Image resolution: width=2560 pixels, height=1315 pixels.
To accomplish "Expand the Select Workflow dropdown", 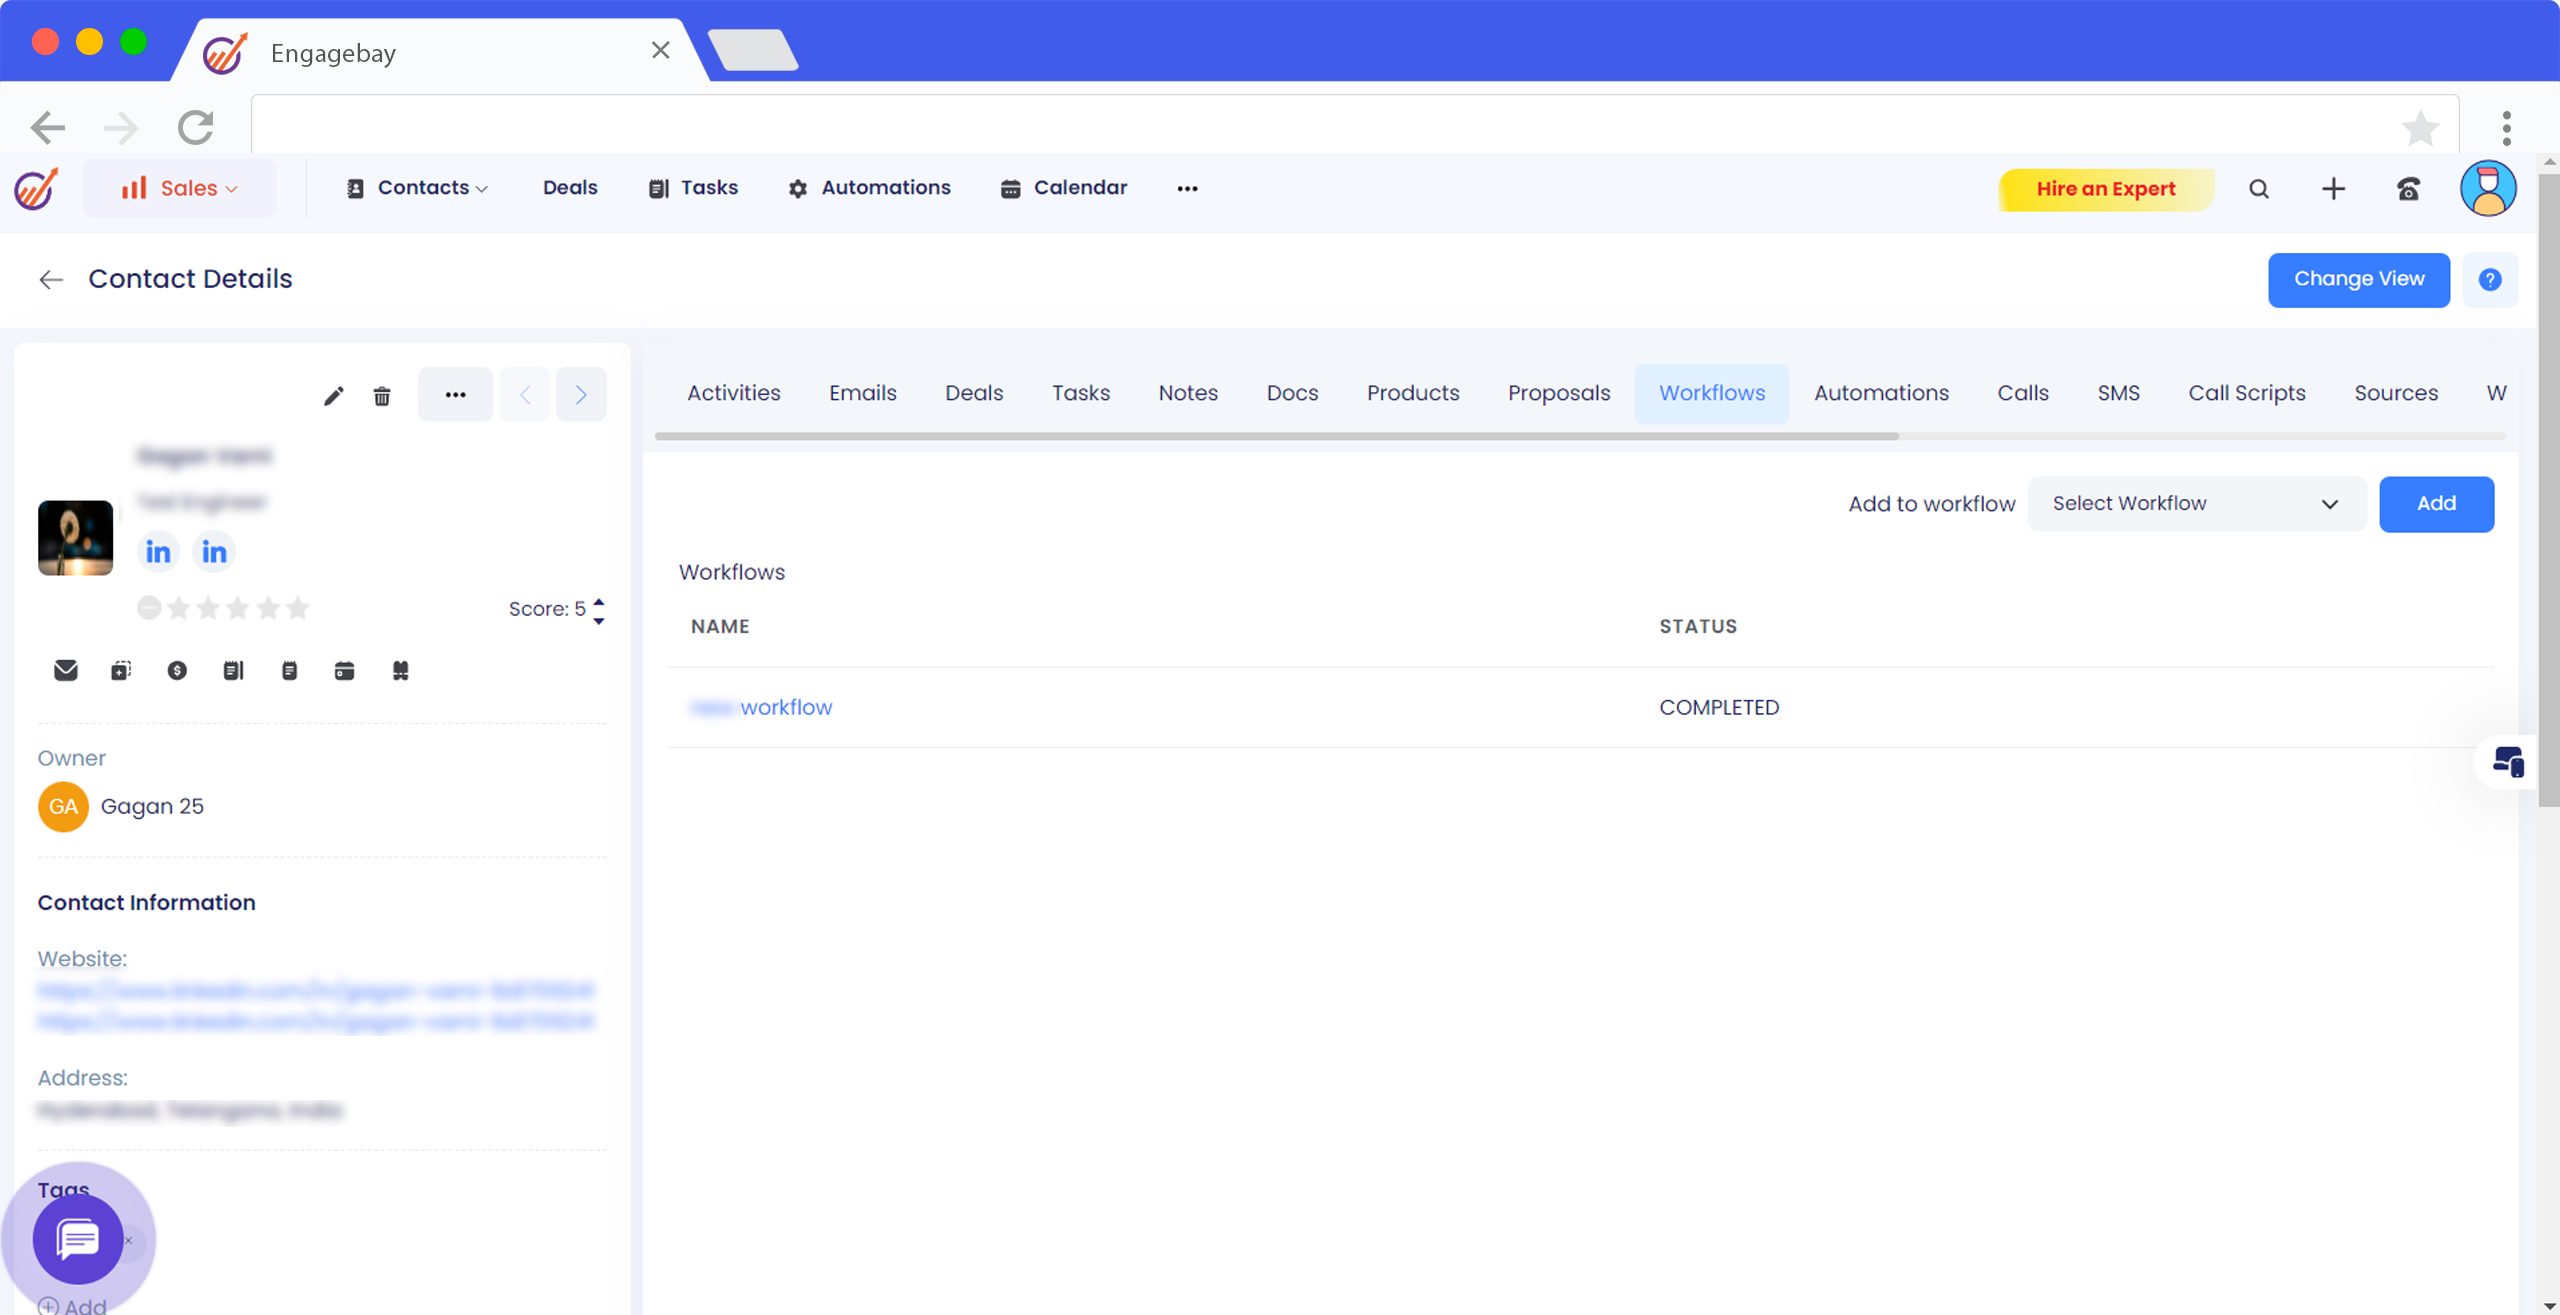I will 2196,503.
